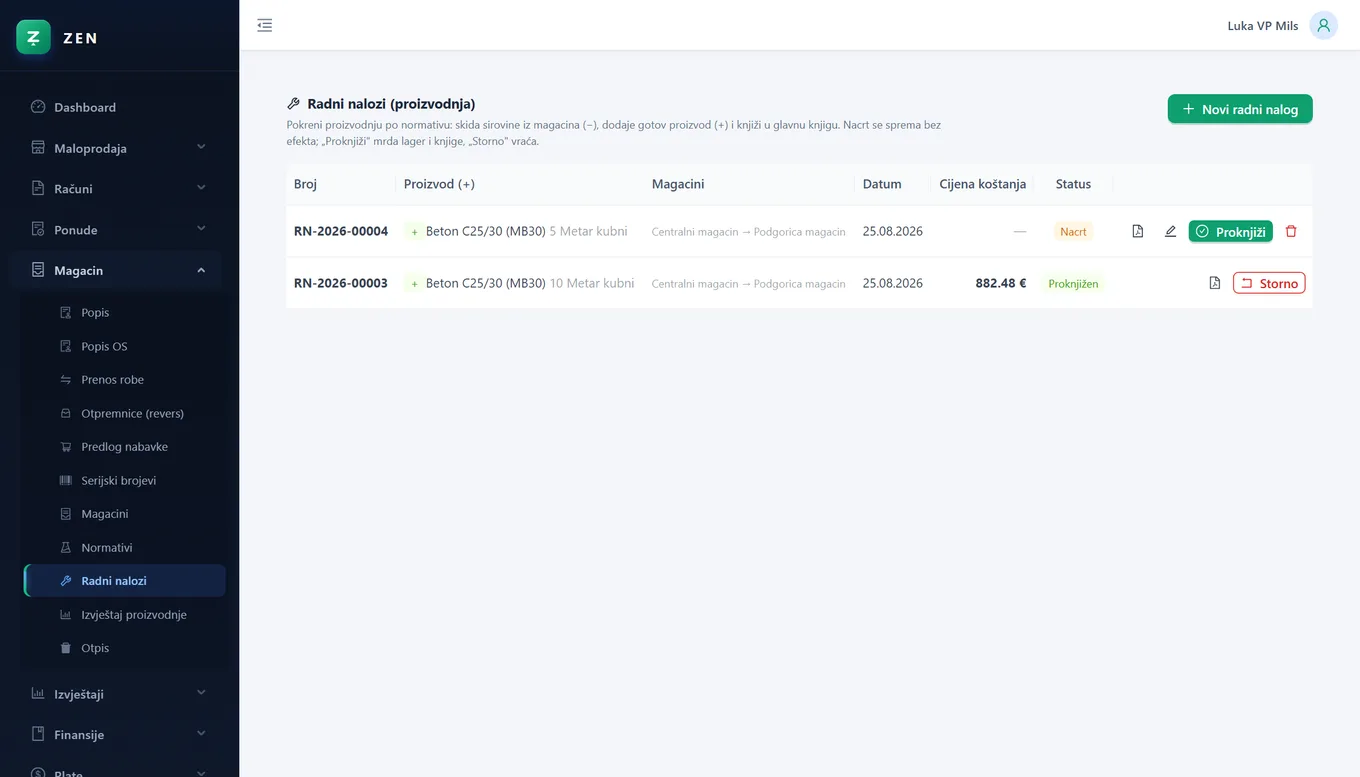Post the draft order with Proknjiži button
The width and height of the screenshot is (1360, 777).
pyautogui.click(x=1230, y=231)
